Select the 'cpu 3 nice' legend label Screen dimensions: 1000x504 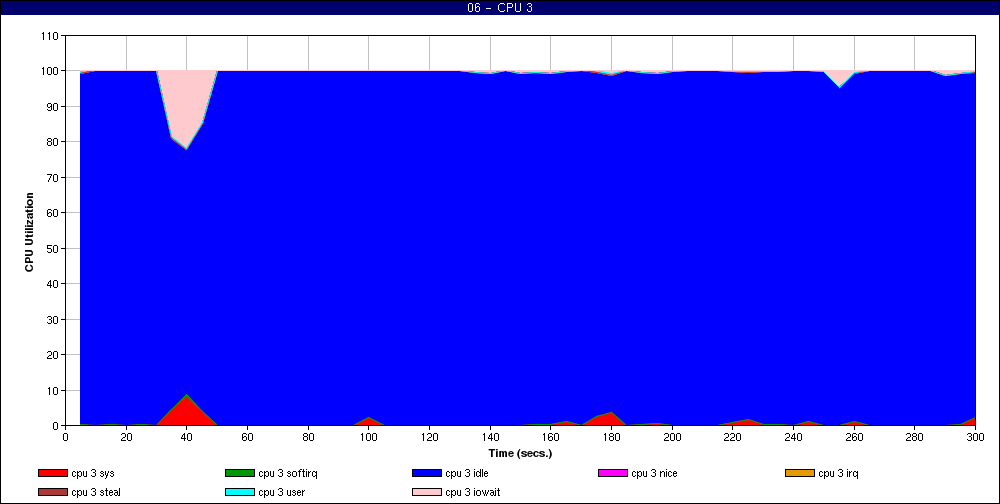[654, 473]
